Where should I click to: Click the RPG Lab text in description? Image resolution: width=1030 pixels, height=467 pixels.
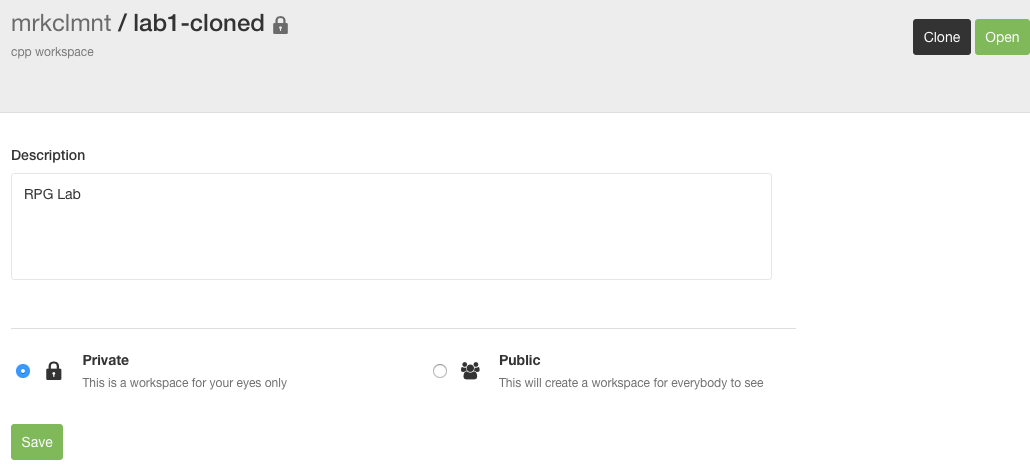pos(52,194)
